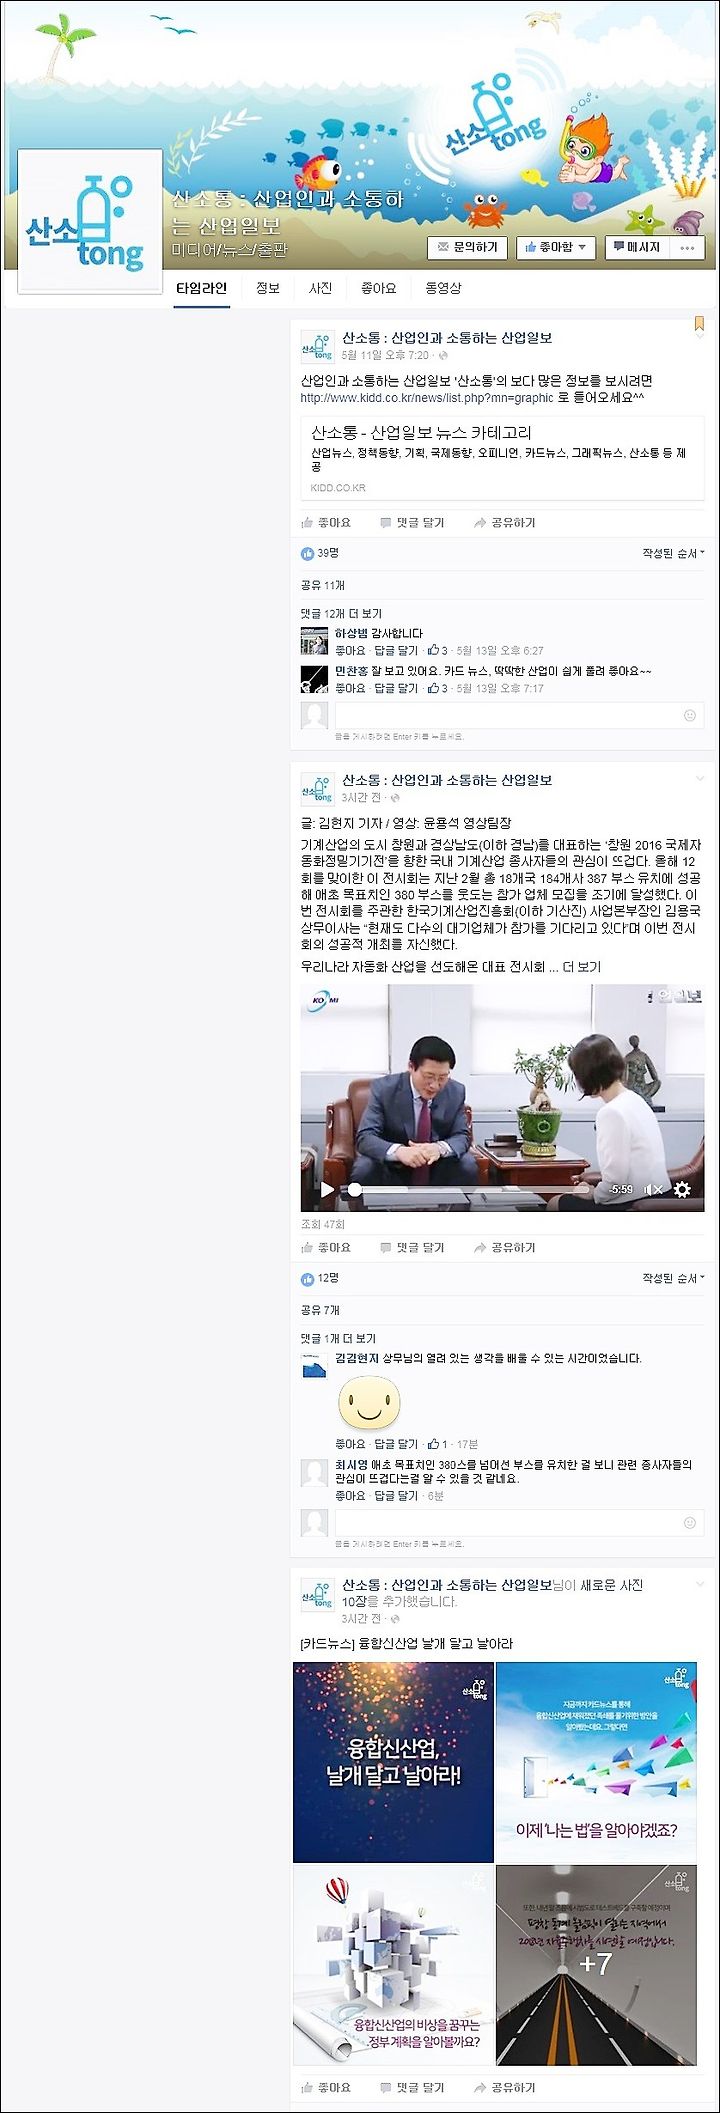Like the first post with 좋아요
The image size is (720, 2113).
tap(326, 522)
